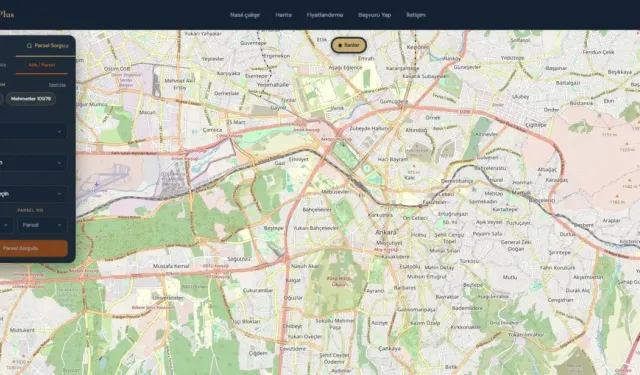Open the İletişim link in the header
The image size is (640, 375).
click(416, 15)
